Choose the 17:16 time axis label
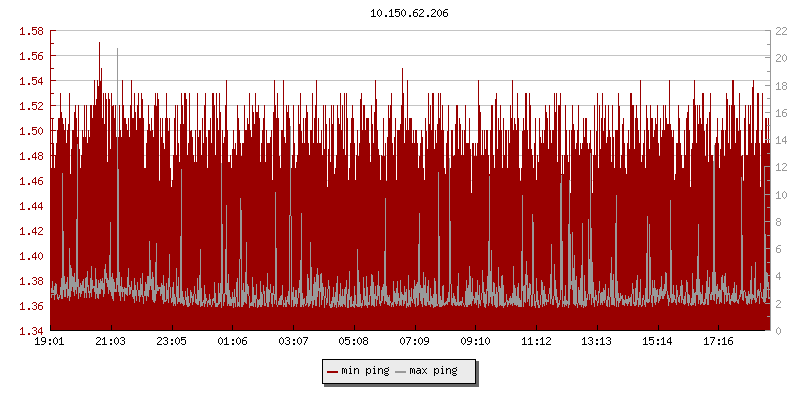Viewport: 800px width, 400px height. pyautogui.click(x=718, y=342)
